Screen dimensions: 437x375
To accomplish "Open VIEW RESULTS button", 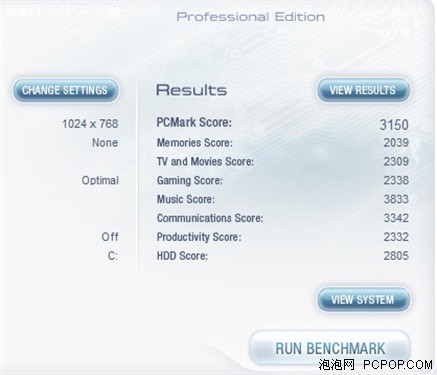I will [x=363, y=90].
